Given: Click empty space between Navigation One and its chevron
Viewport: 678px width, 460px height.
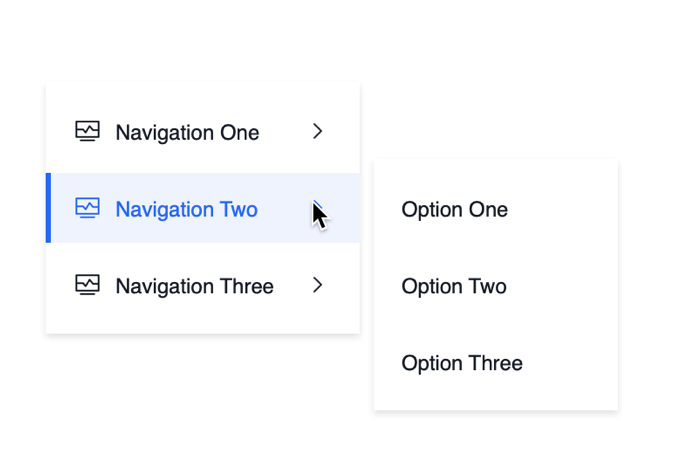Looking at the screenshot, I should [x=285, y=132].
